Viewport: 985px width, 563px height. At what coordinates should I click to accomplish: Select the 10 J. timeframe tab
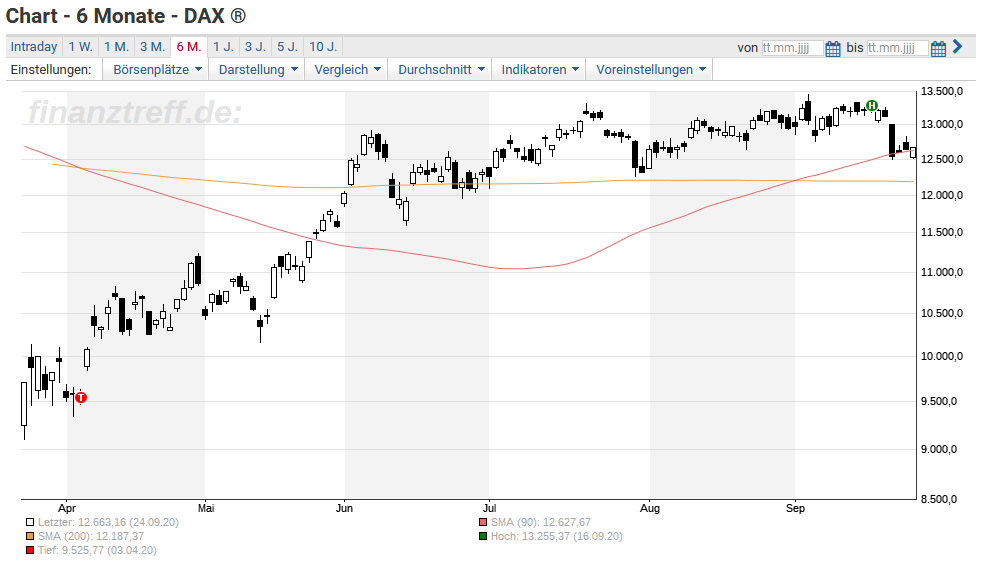[323, 46]
